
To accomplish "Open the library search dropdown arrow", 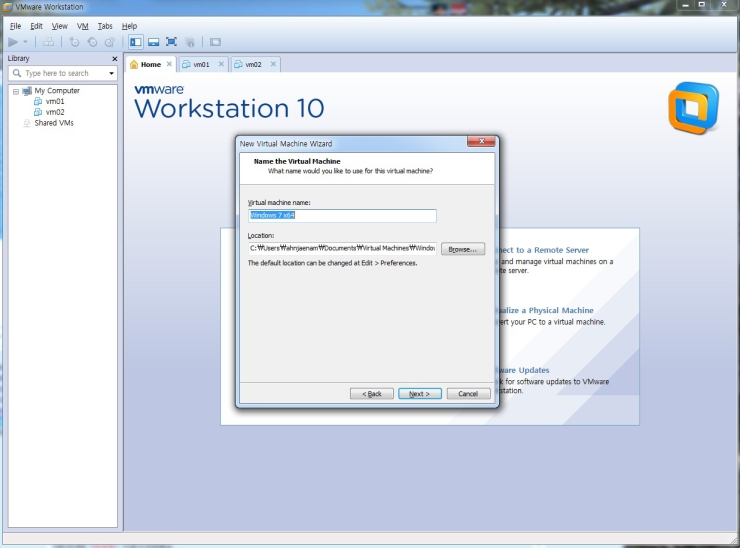I will (x=111, y=74).
